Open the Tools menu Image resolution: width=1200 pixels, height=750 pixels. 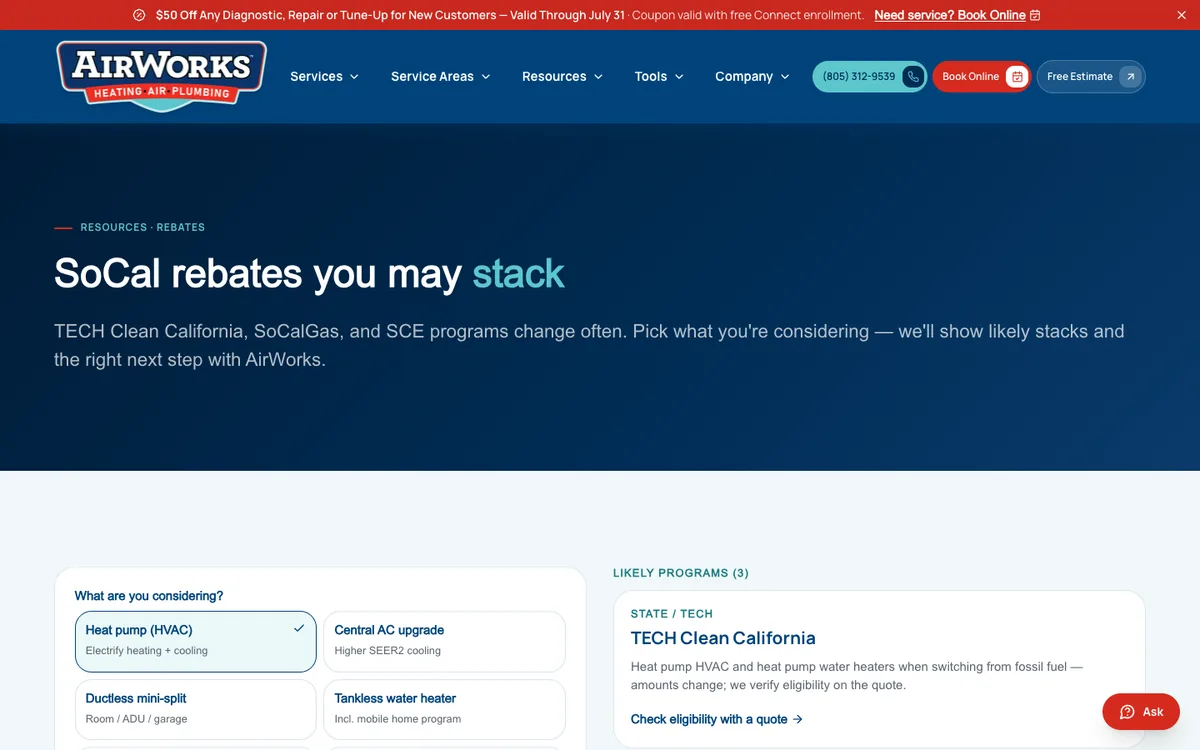tap(659, 77)
